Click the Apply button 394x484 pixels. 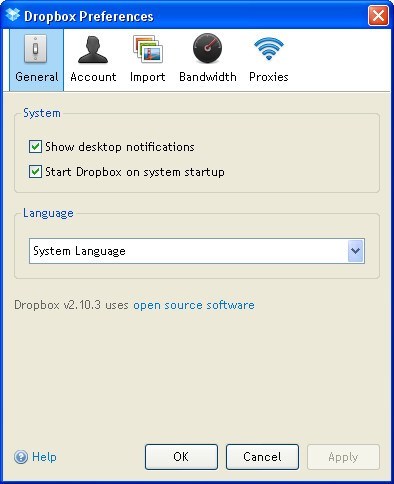tap(343, 457)
